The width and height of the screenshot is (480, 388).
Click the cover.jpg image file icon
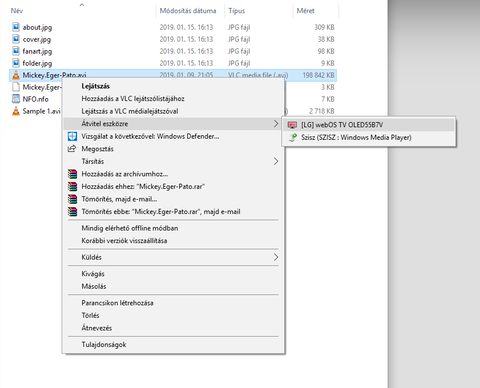[x=16, y=39]
